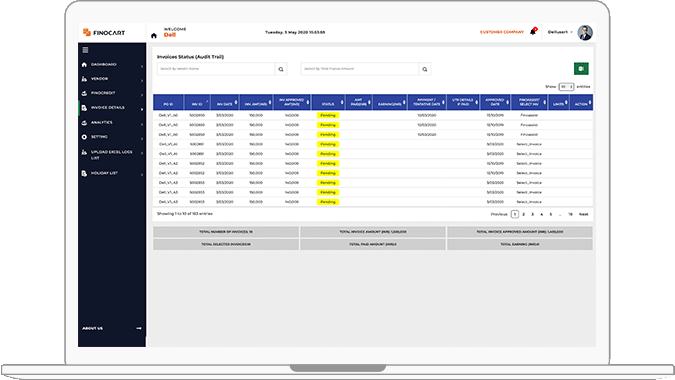This screenshot has height=380, width=675.
Task: Go to page 19
Action: pyautogui.click(x=570, y=214)
